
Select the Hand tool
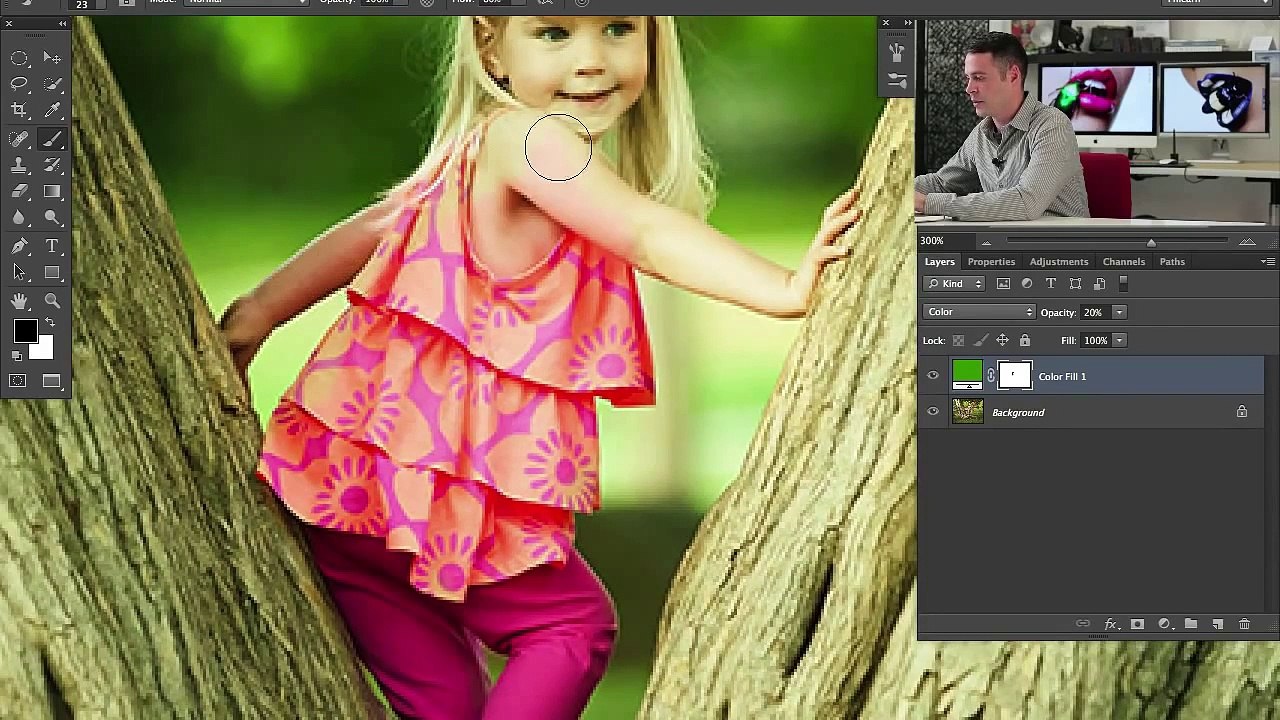click(19, 301)
